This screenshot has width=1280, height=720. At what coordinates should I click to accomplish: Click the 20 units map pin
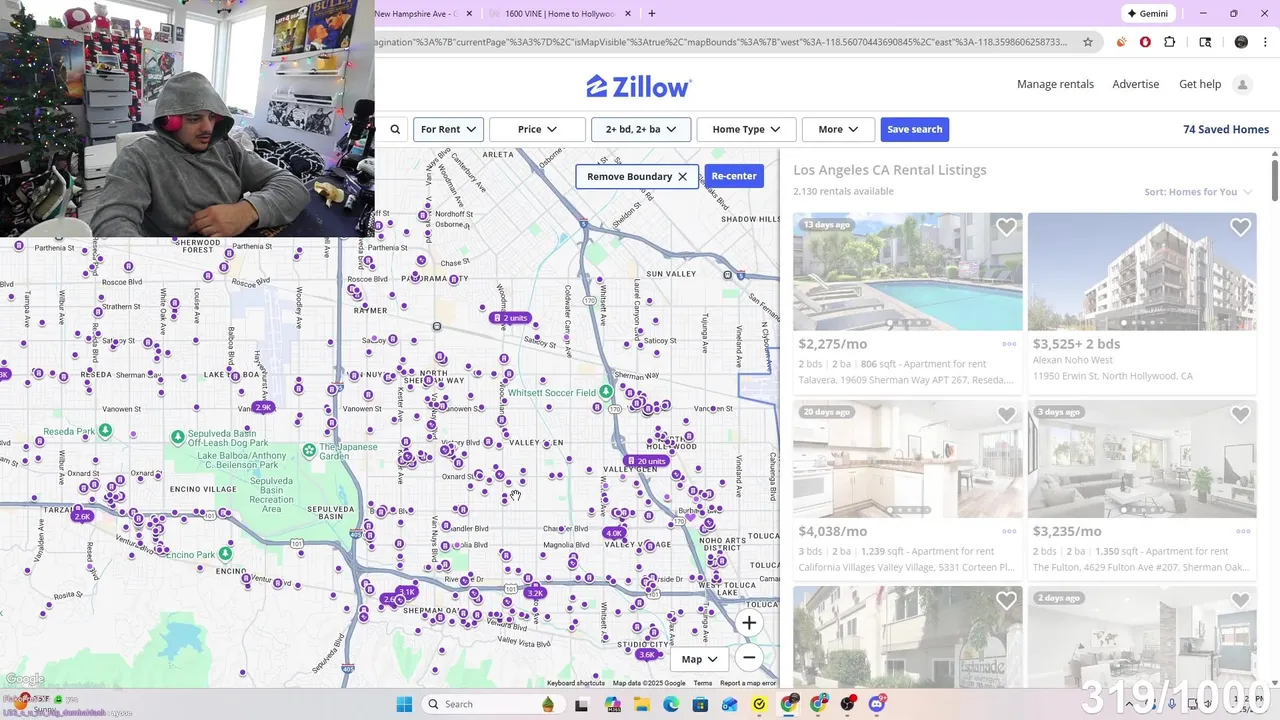[x=646, y=461]
